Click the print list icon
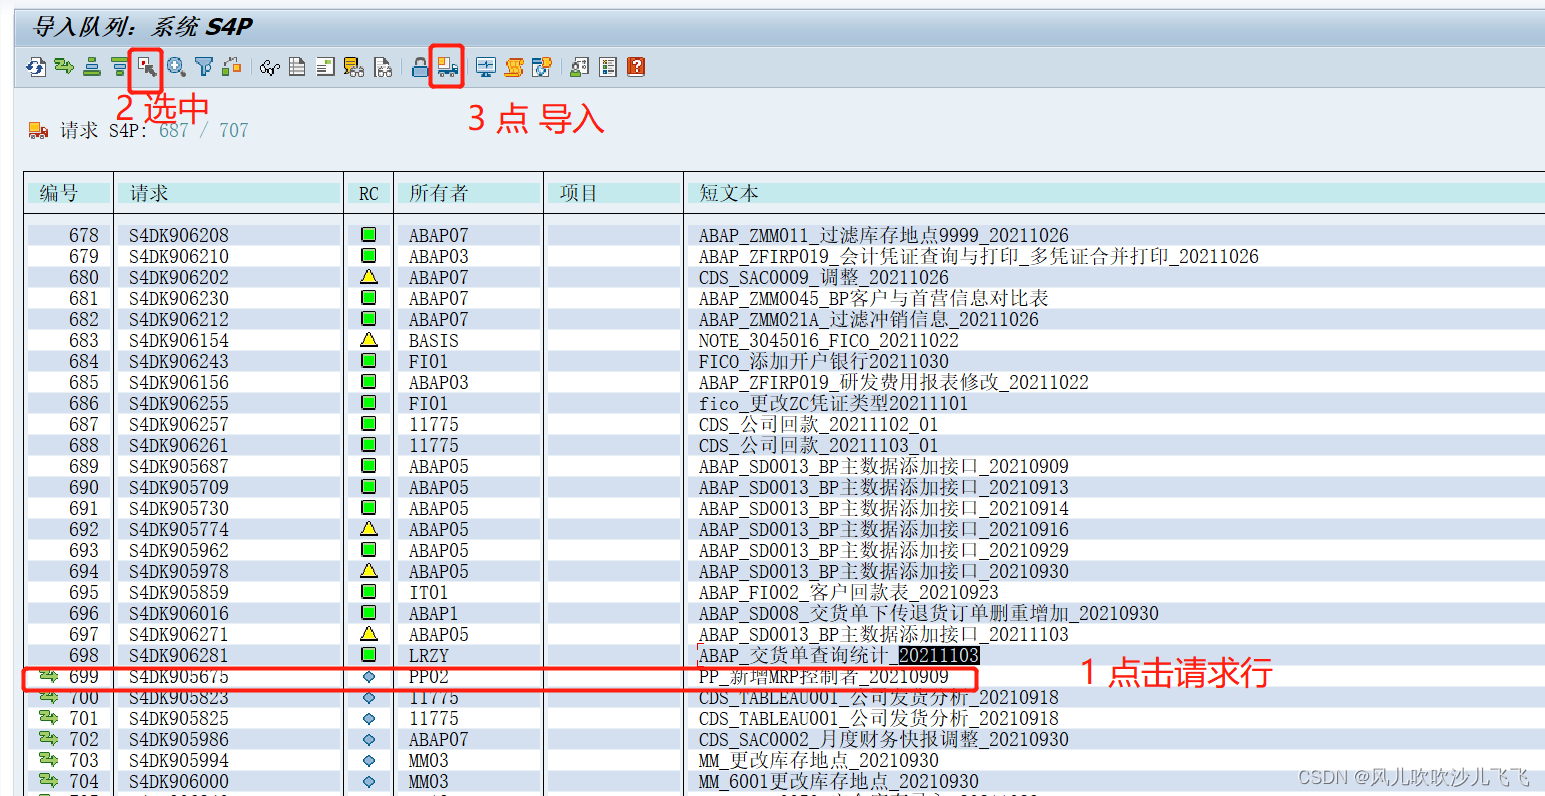 click(x=297, y=67)
